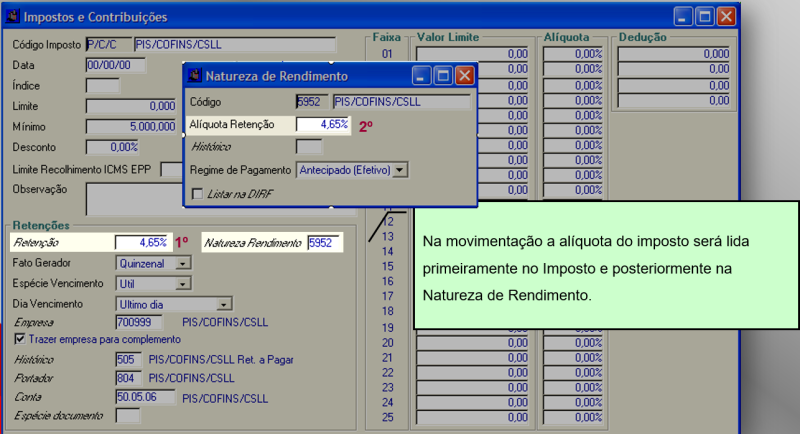Click the 'Retenções' group label
This screenshot has width=800, height=434.
click(x=41, y=225)
